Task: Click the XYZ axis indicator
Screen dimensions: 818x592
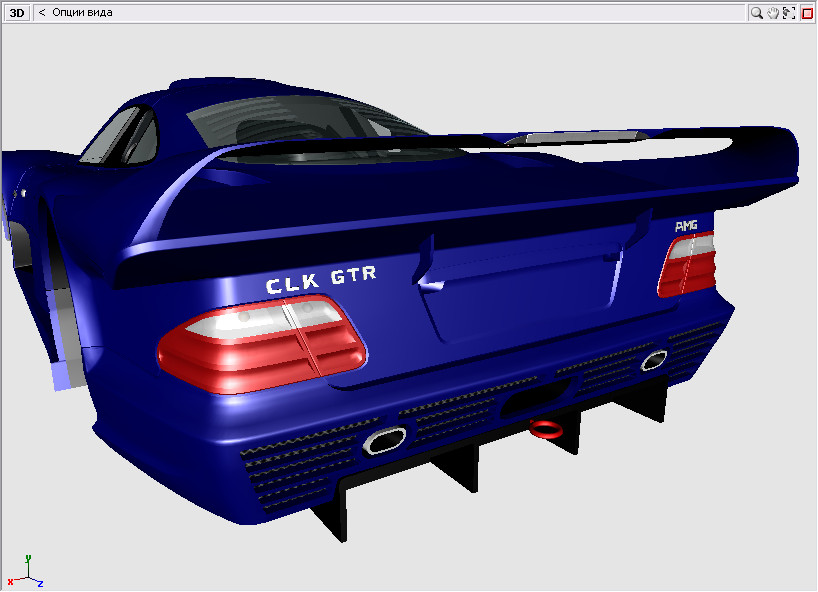Action: coord(26,572)
